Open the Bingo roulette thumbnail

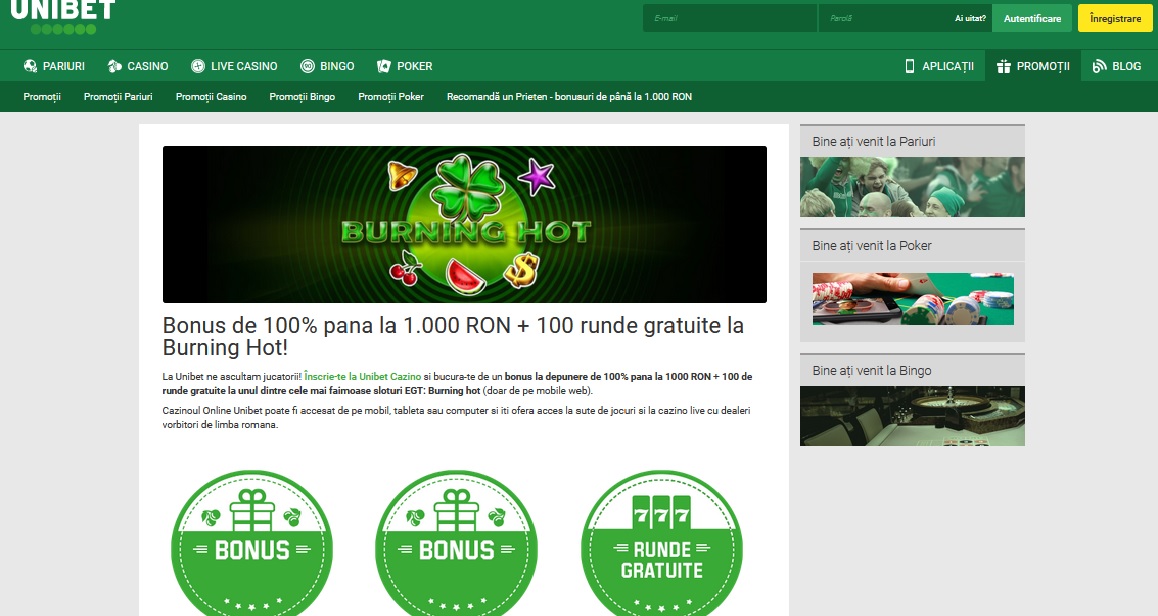point(912,416)
